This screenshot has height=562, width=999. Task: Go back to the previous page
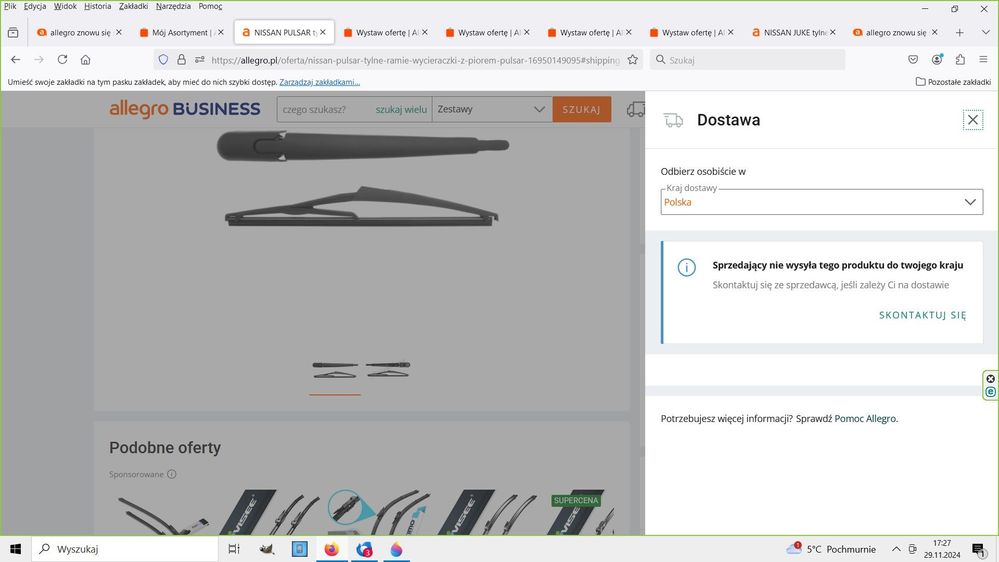point(15,59)
